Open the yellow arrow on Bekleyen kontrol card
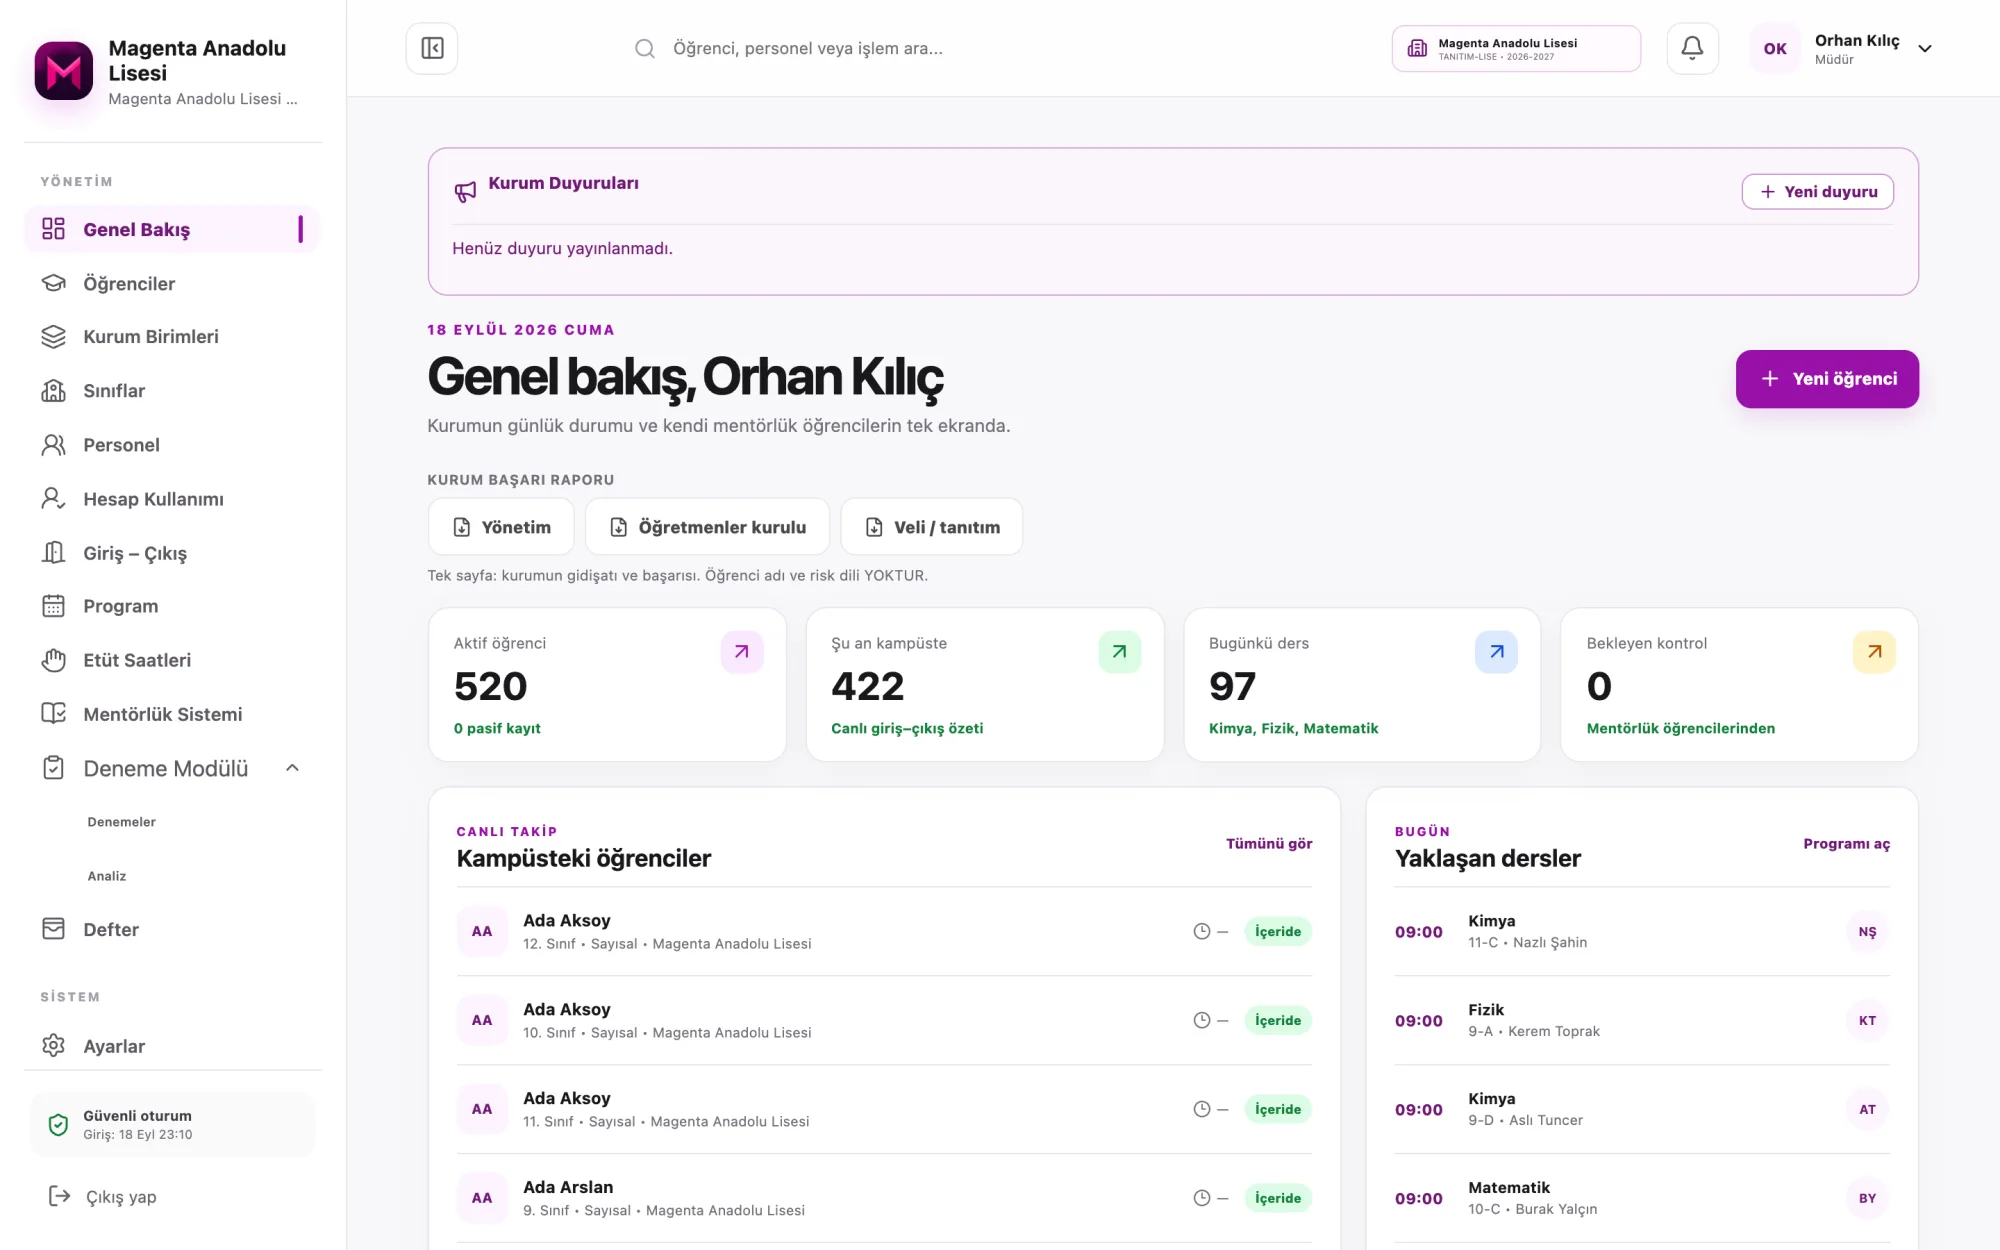 [x=1874, y=652]
